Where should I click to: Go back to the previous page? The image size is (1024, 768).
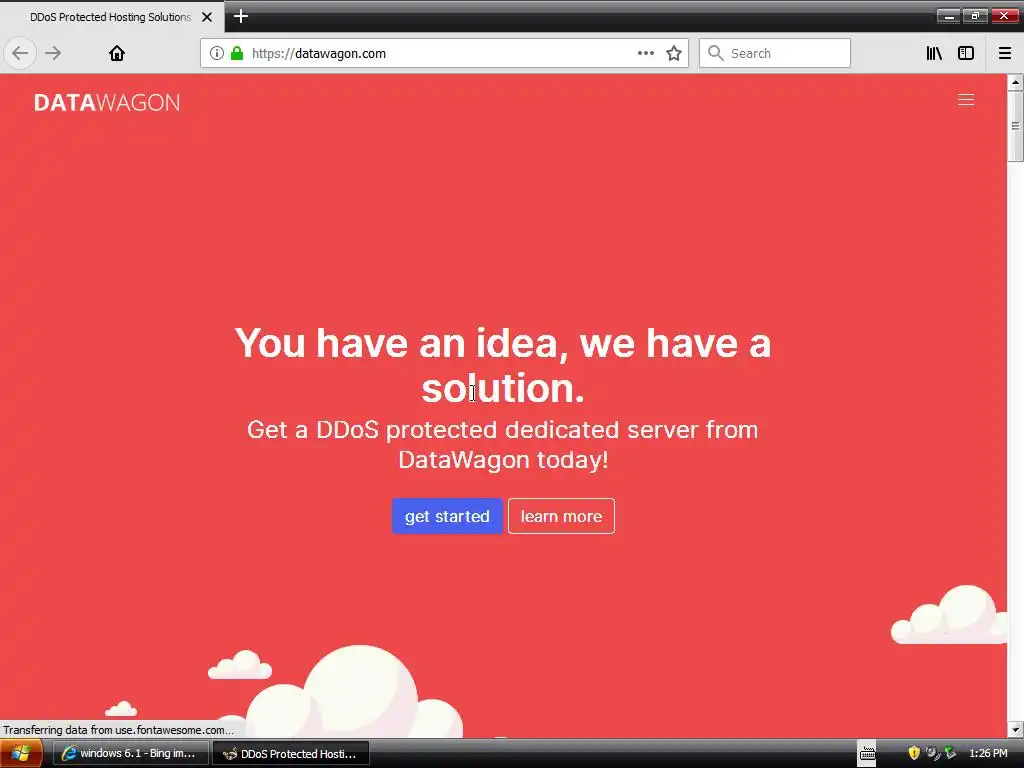pos(20,53)
